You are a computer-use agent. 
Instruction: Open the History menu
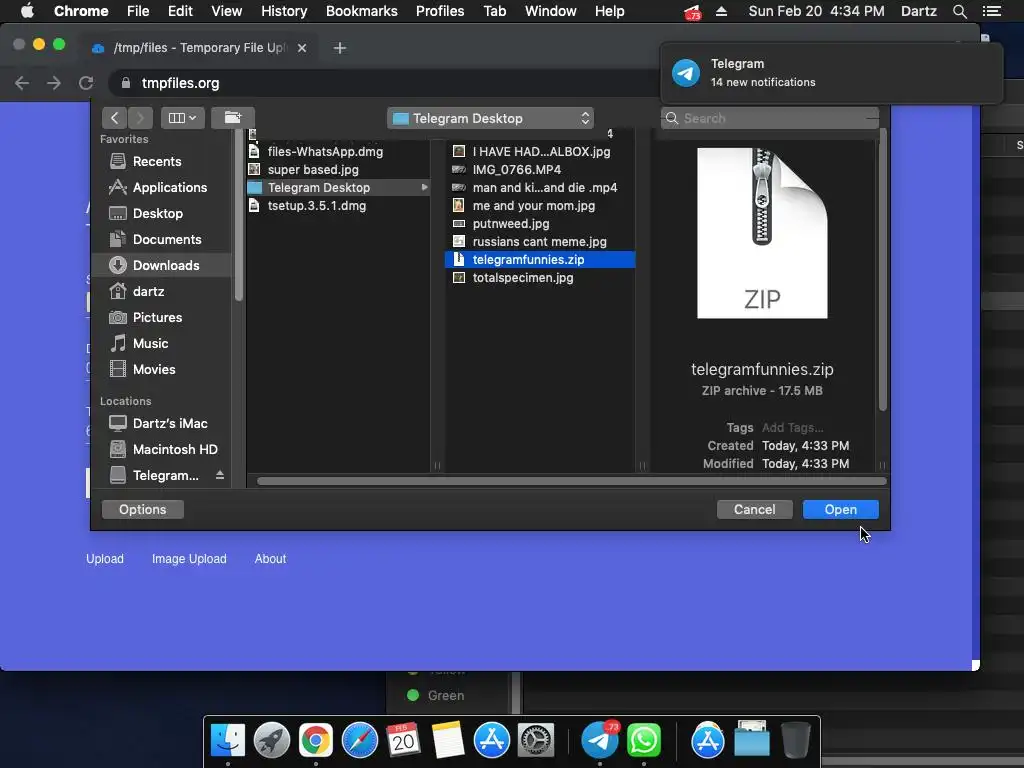284,11
